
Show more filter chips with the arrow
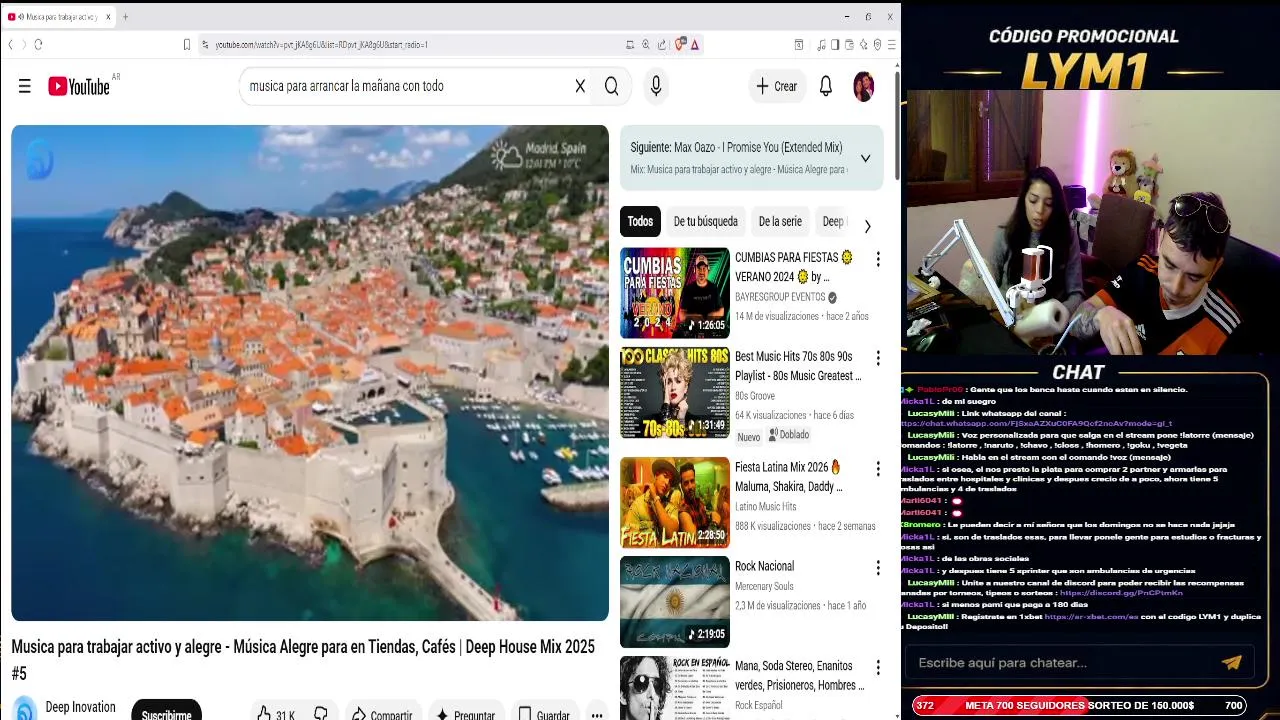tap(867, 226)
